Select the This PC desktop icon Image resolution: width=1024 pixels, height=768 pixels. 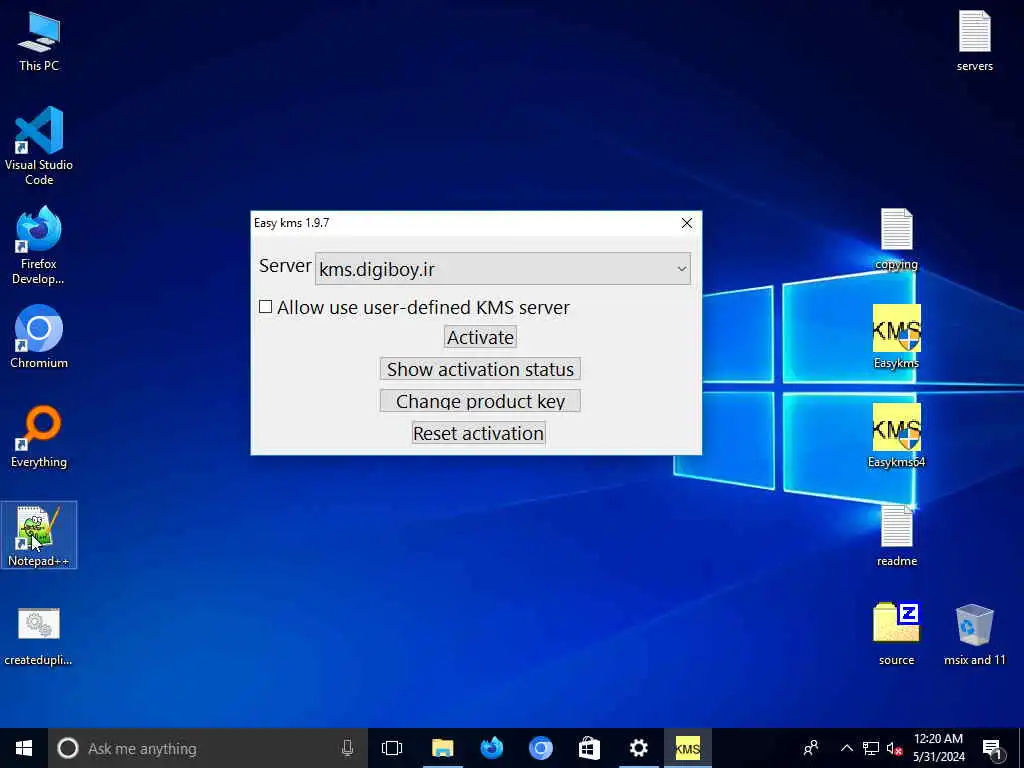click(39, 41)
